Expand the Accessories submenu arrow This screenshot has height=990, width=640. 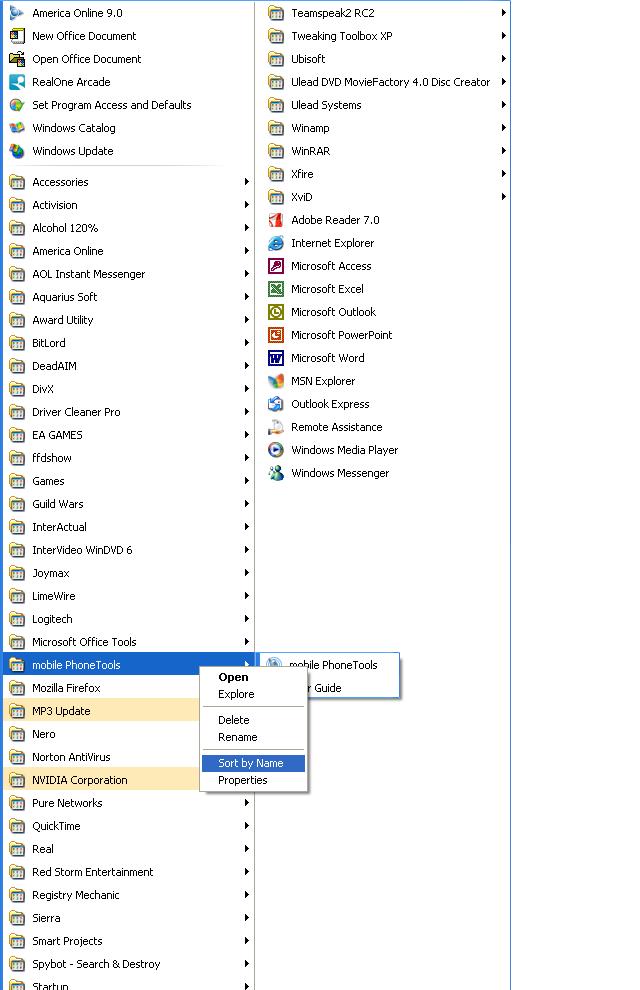coord(247,182)
